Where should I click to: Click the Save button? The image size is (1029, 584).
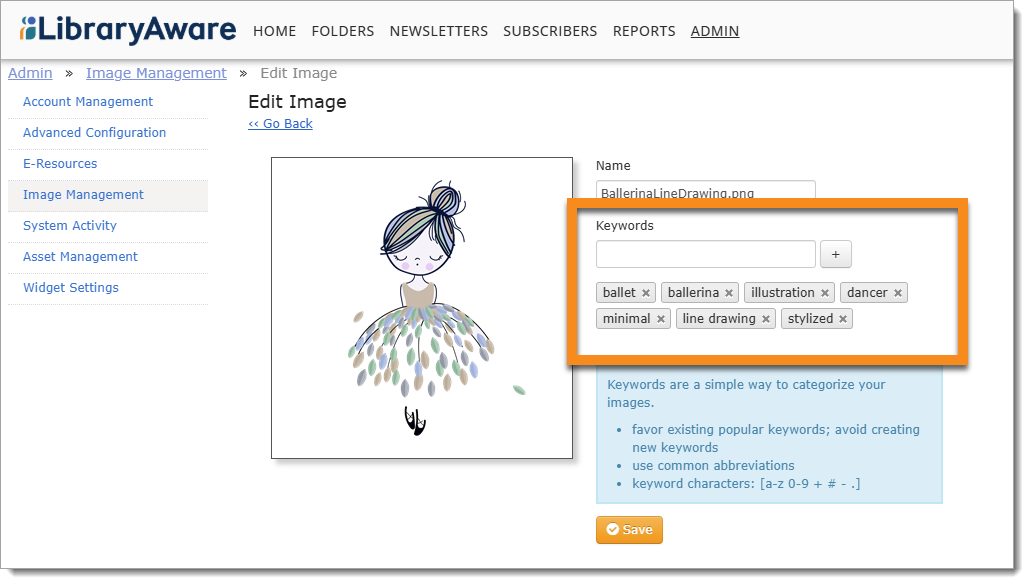point(629,530)
